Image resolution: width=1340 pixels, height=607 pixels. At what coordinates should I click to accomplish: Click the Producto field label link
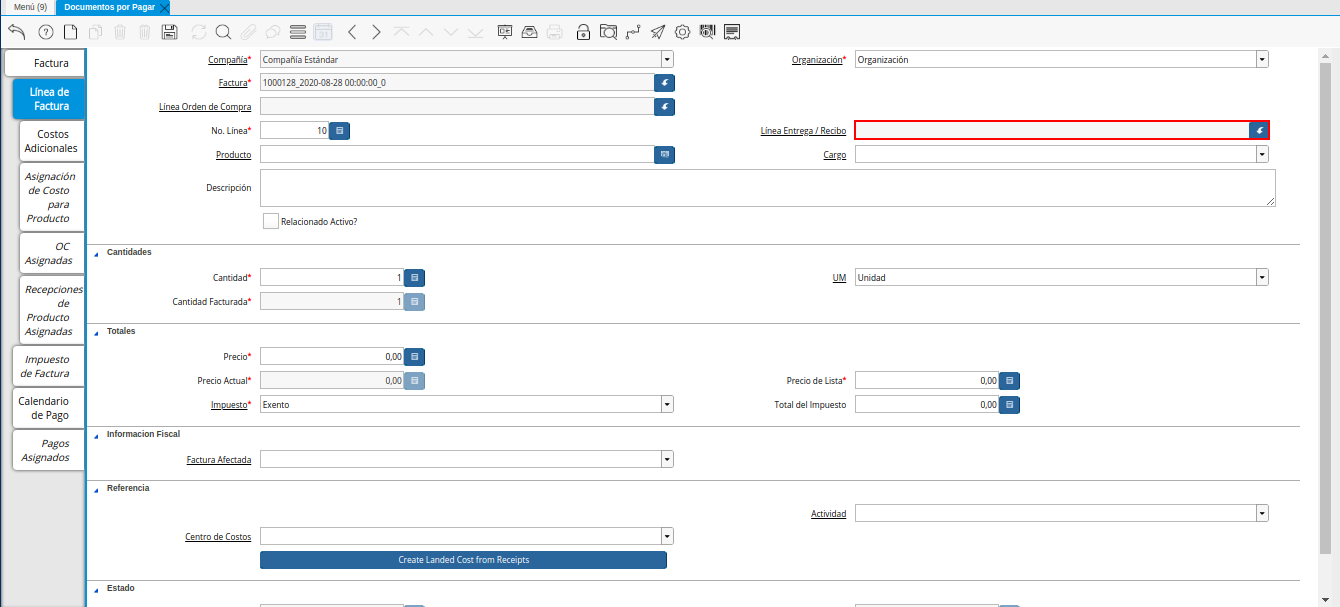point(233,155)
